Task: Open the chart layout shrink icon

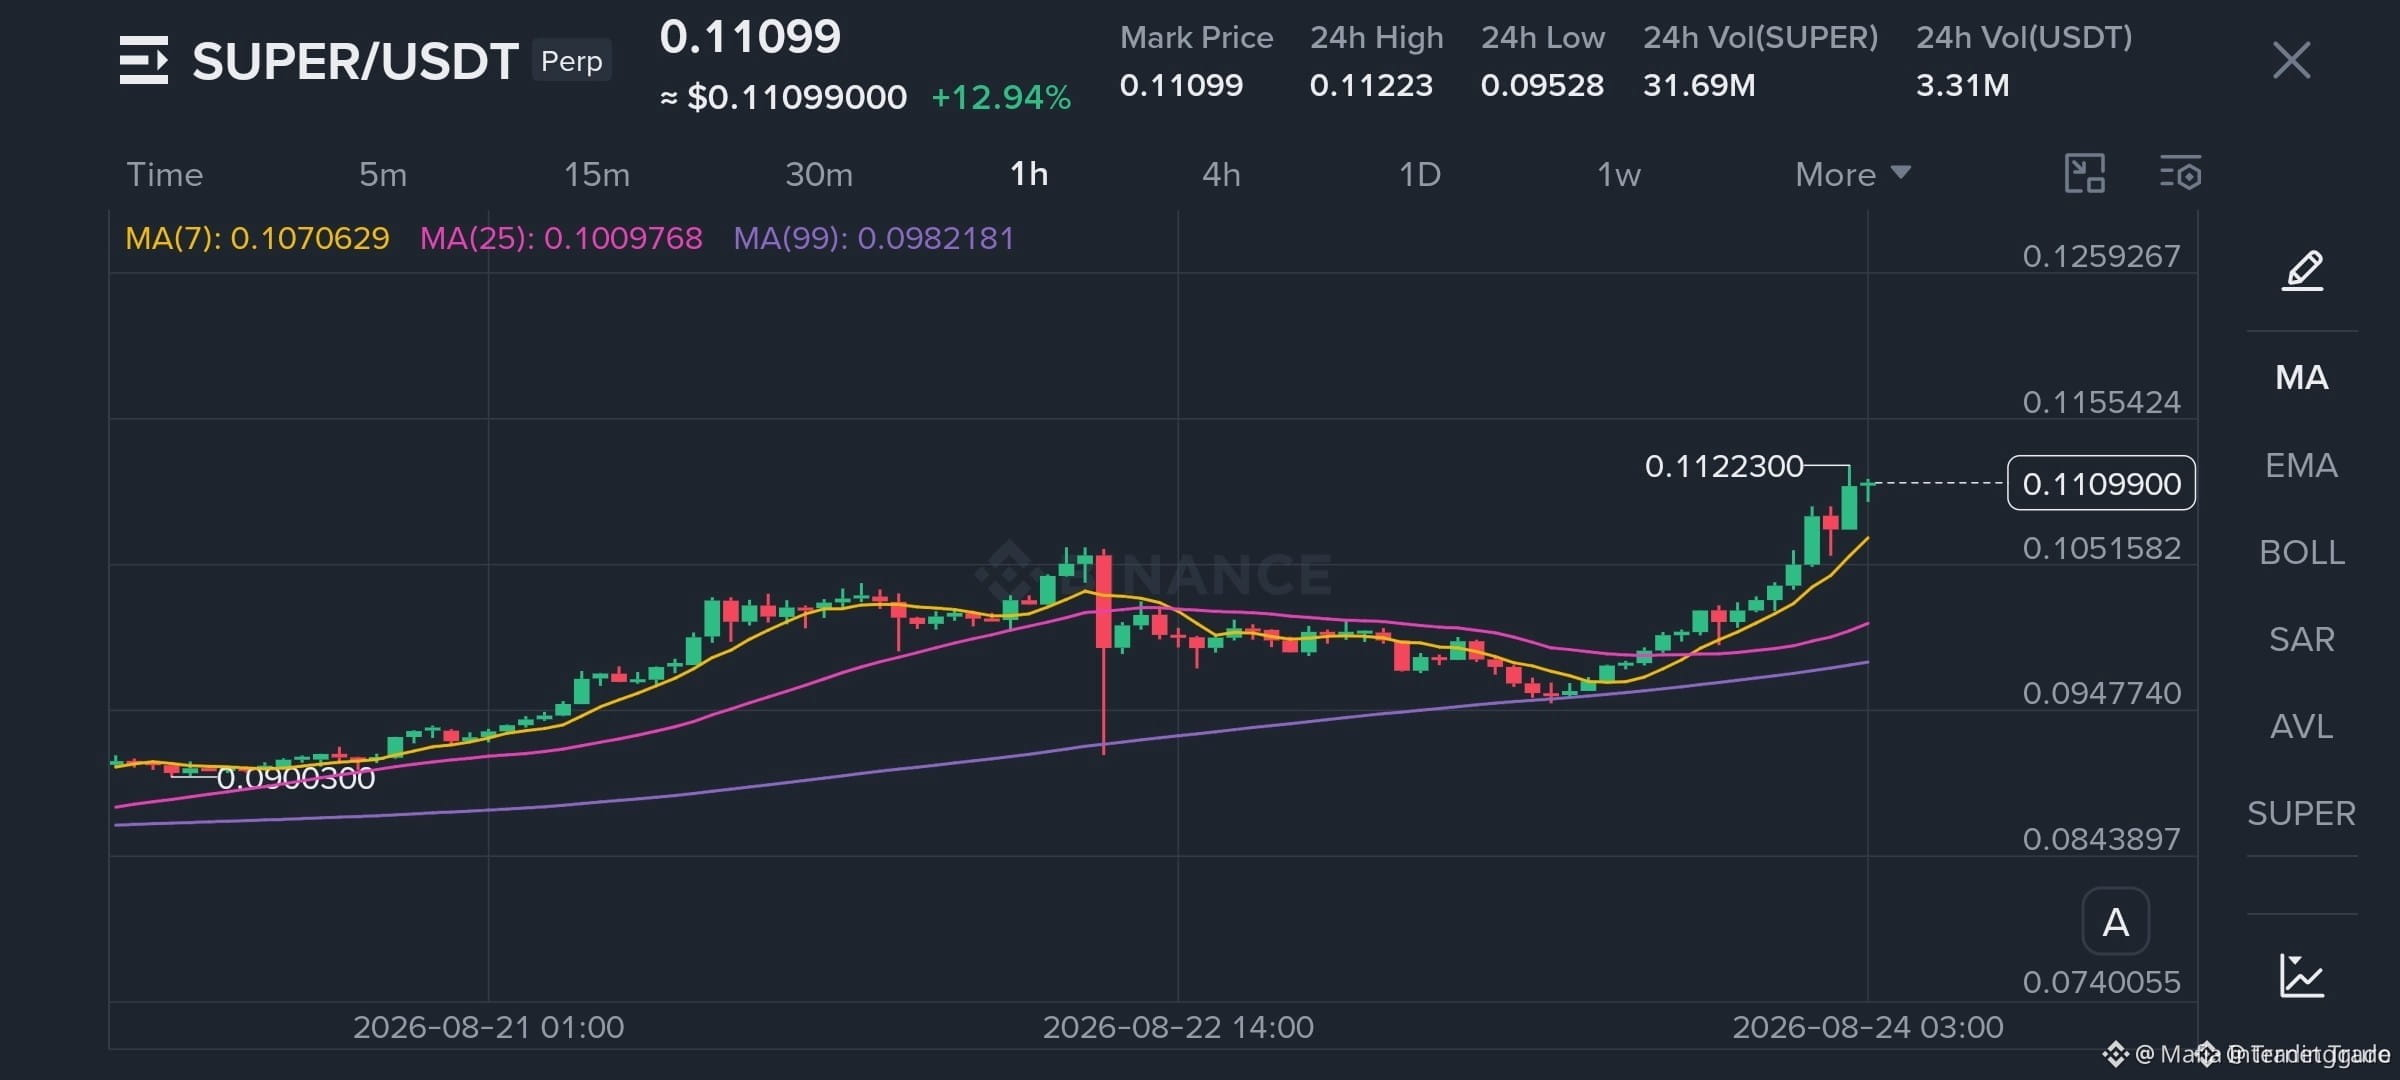Action: 2085,173
